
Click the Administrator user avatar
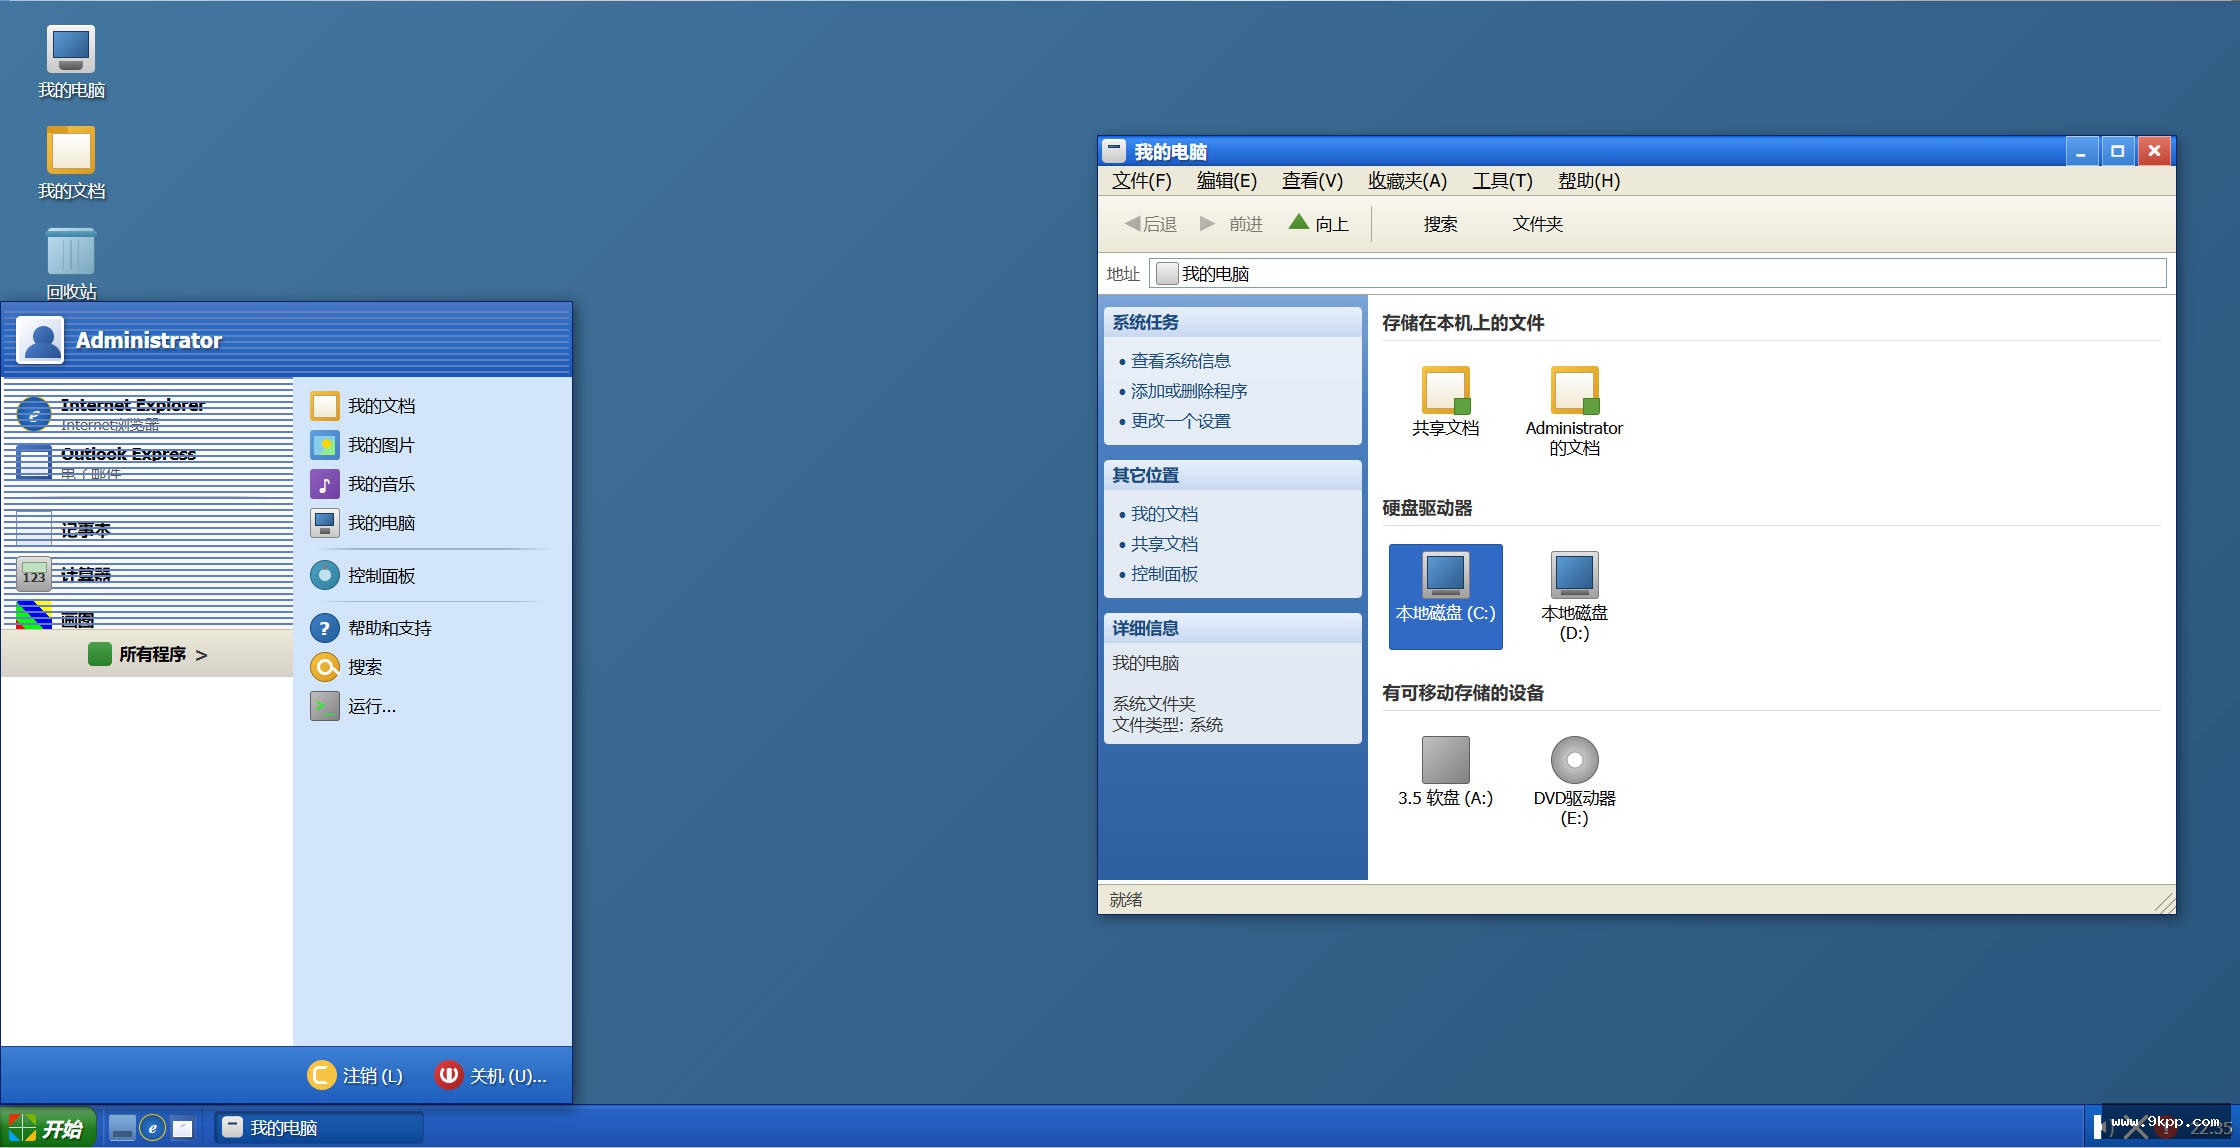click(x=40, y=340)
